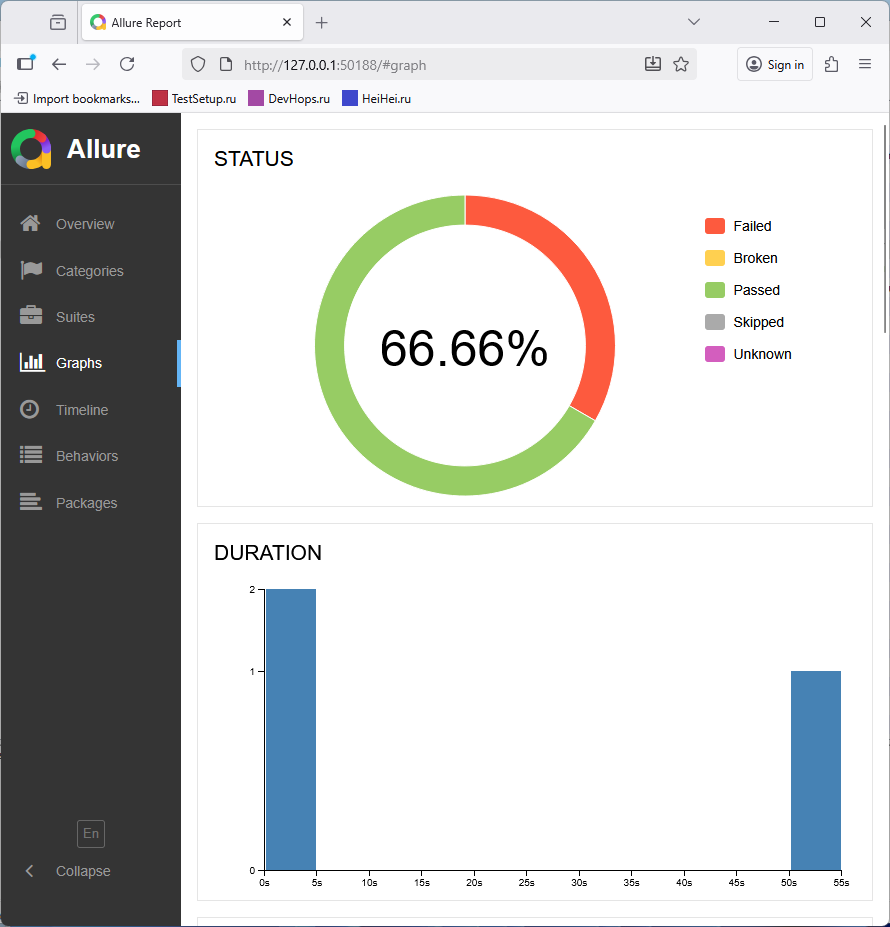890x927 pixels.
Task: Click the Failed legend label
Action: click(752, 226)
